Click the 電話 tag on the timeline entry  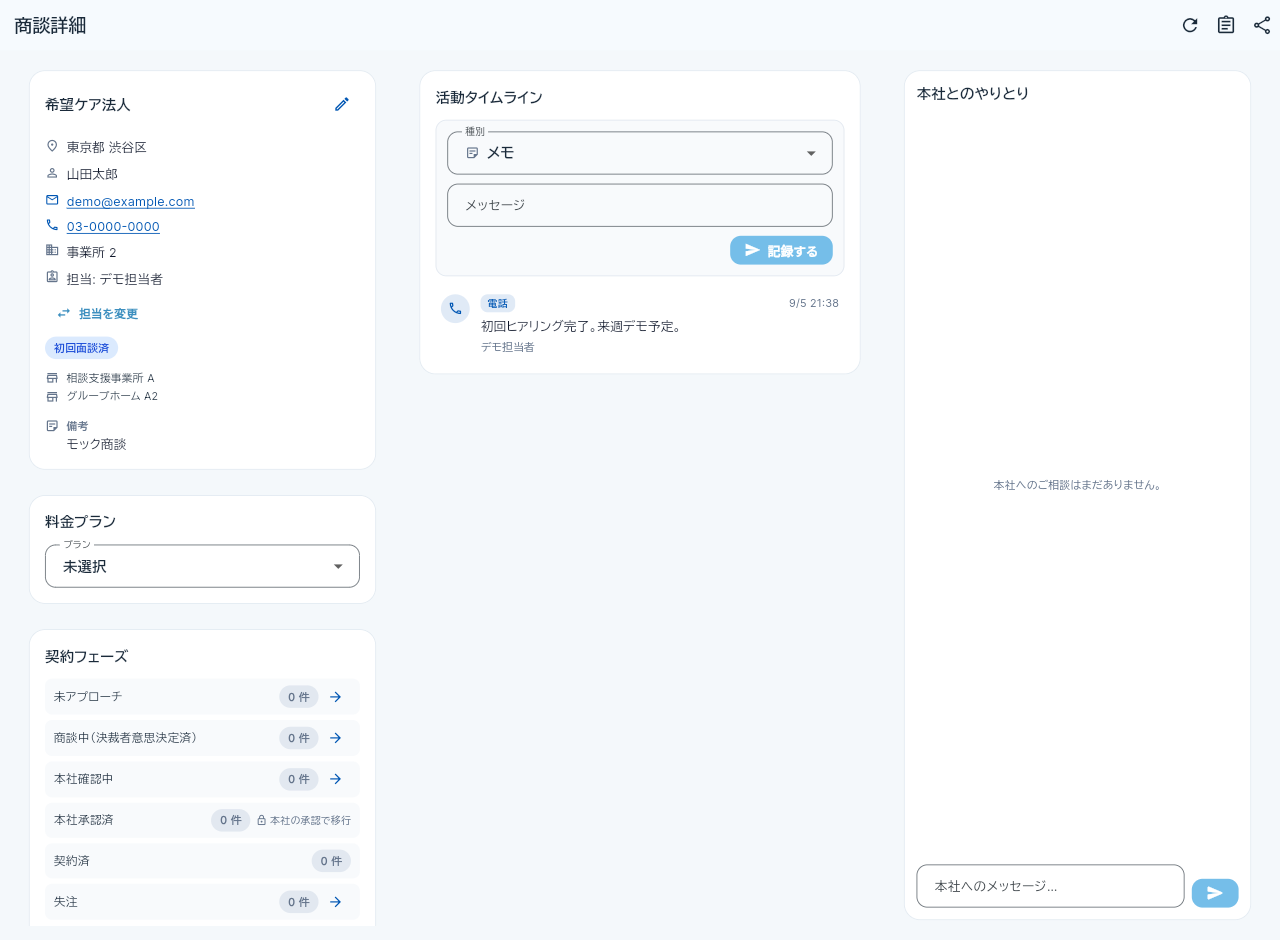pyautogui.click(x=498, y=303)
